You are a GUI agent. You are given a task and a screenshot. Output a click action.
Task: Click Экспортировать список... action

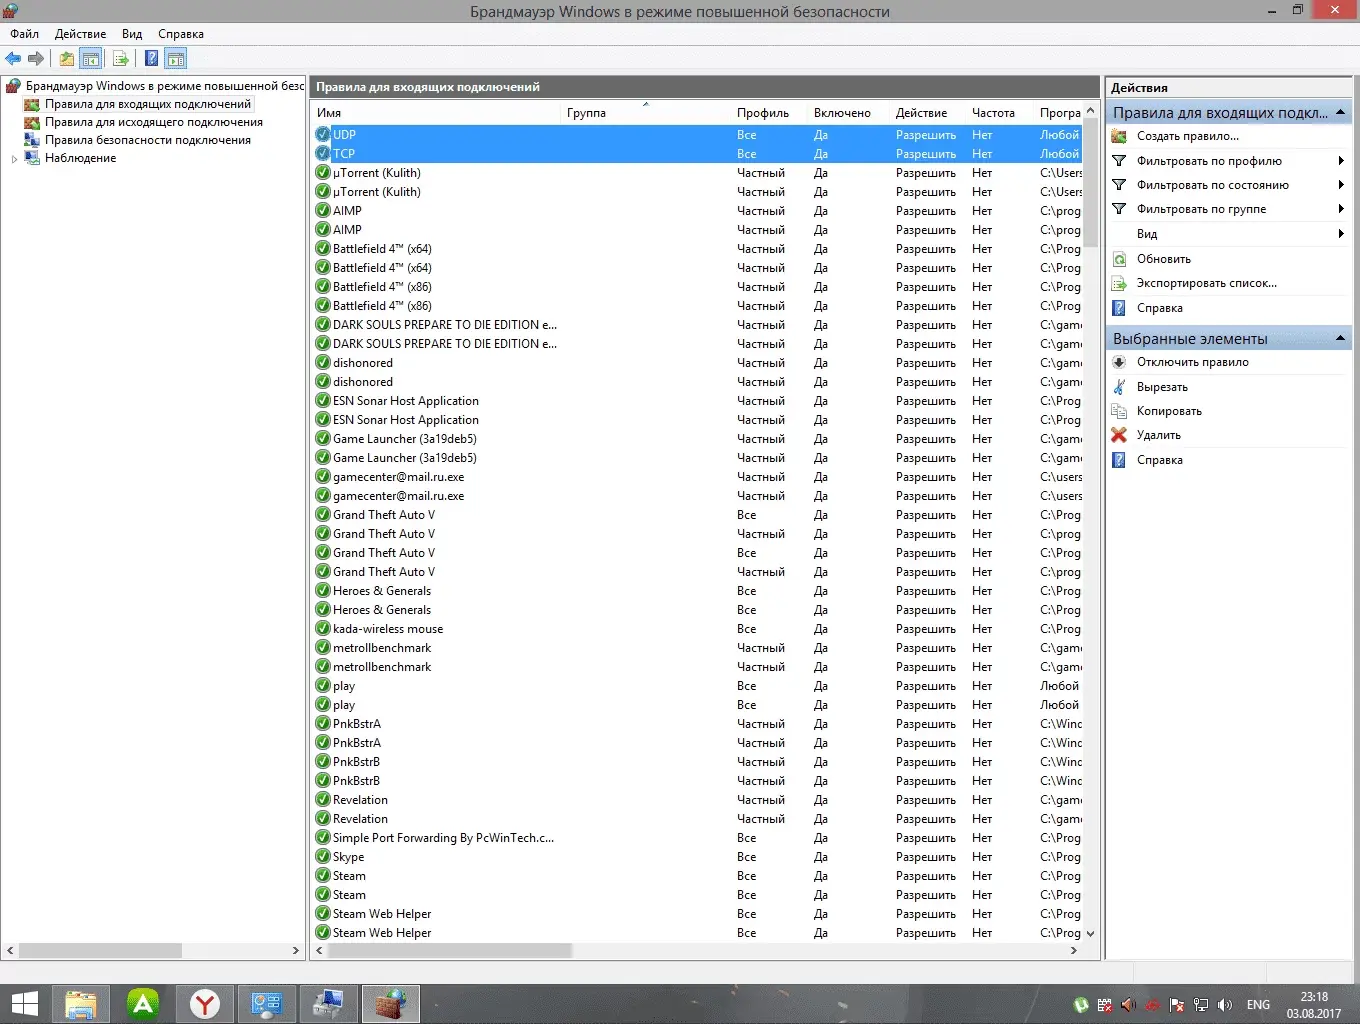coord(1207,283)
